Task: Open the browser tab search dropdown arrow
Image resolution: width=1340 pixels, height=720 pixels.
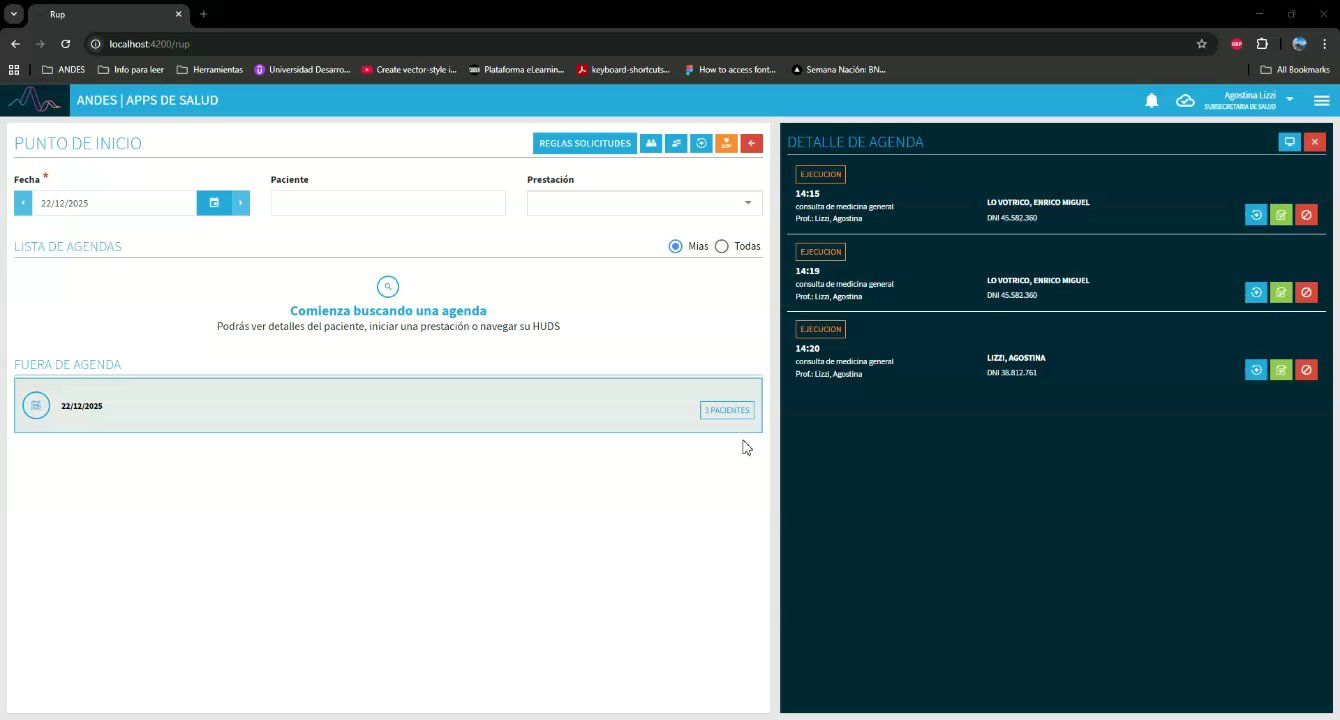Action: (14, 14)
